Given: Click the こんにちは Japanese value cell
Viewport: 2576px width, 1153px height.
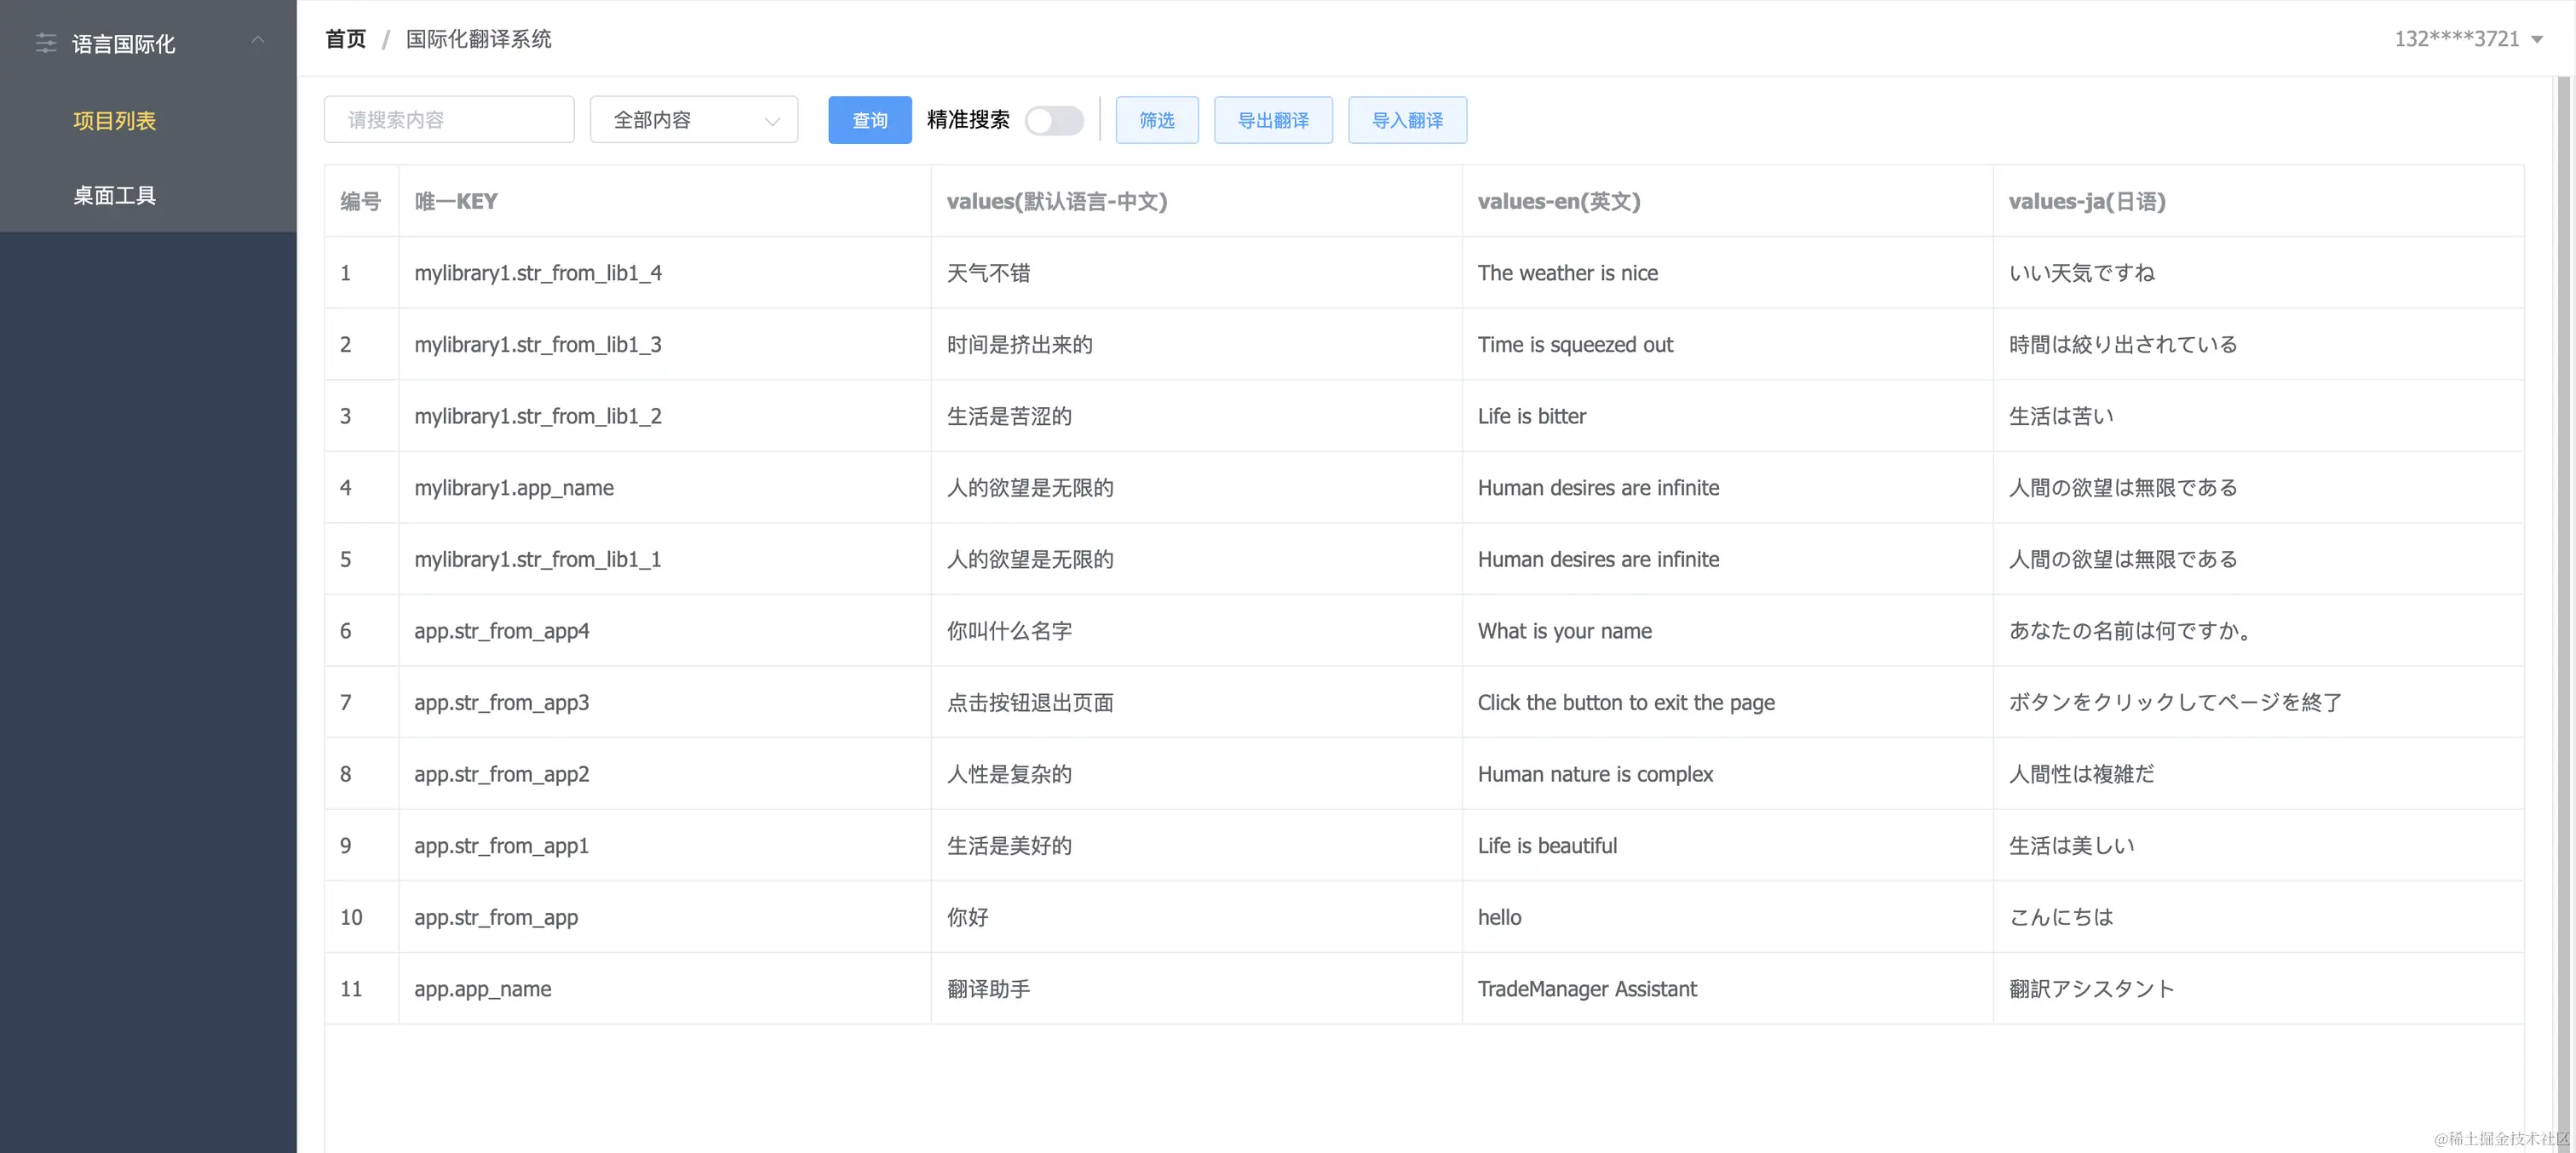Looking at the screenshot, I should [2061, 917].
